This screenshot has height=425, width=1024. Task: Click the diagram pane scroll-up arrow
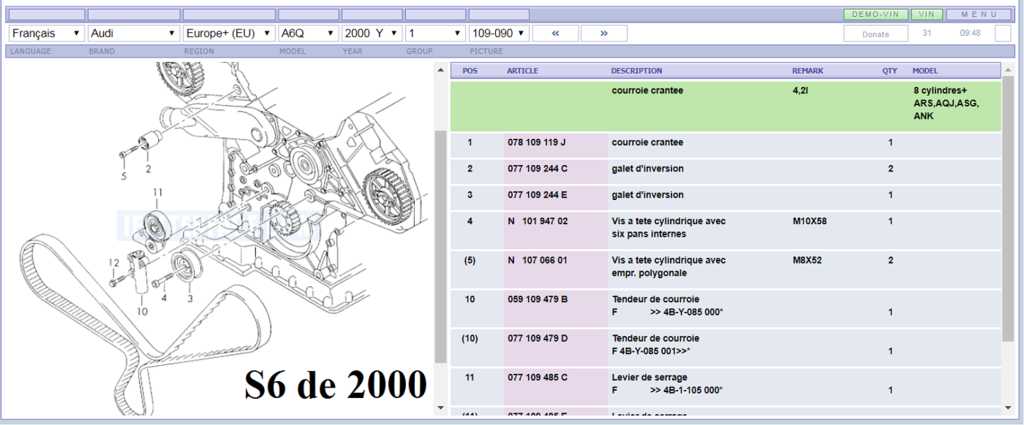440,71
